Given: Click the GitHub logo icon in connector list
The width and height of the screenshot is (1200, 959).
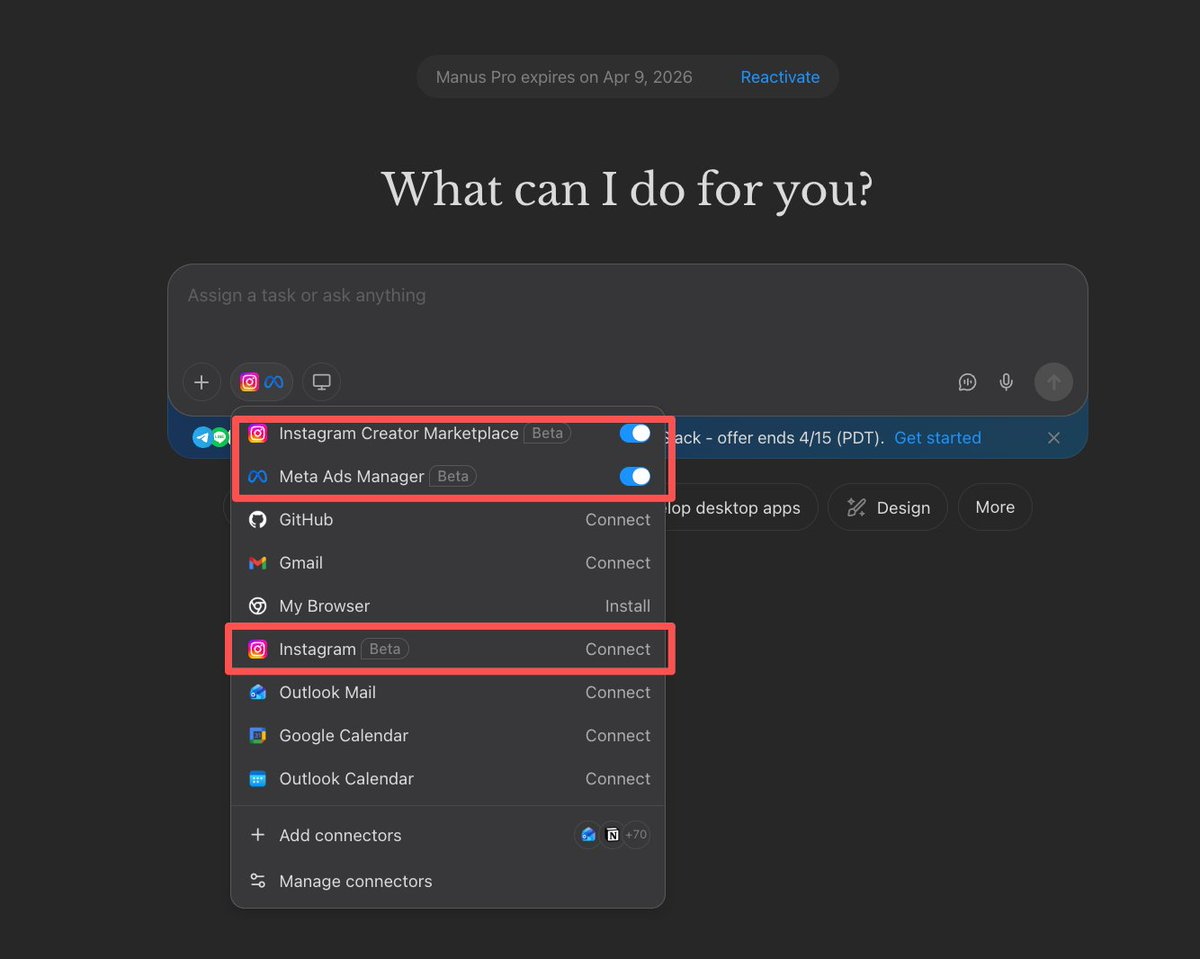Looking at the screenshot, I should click(257, 520).
